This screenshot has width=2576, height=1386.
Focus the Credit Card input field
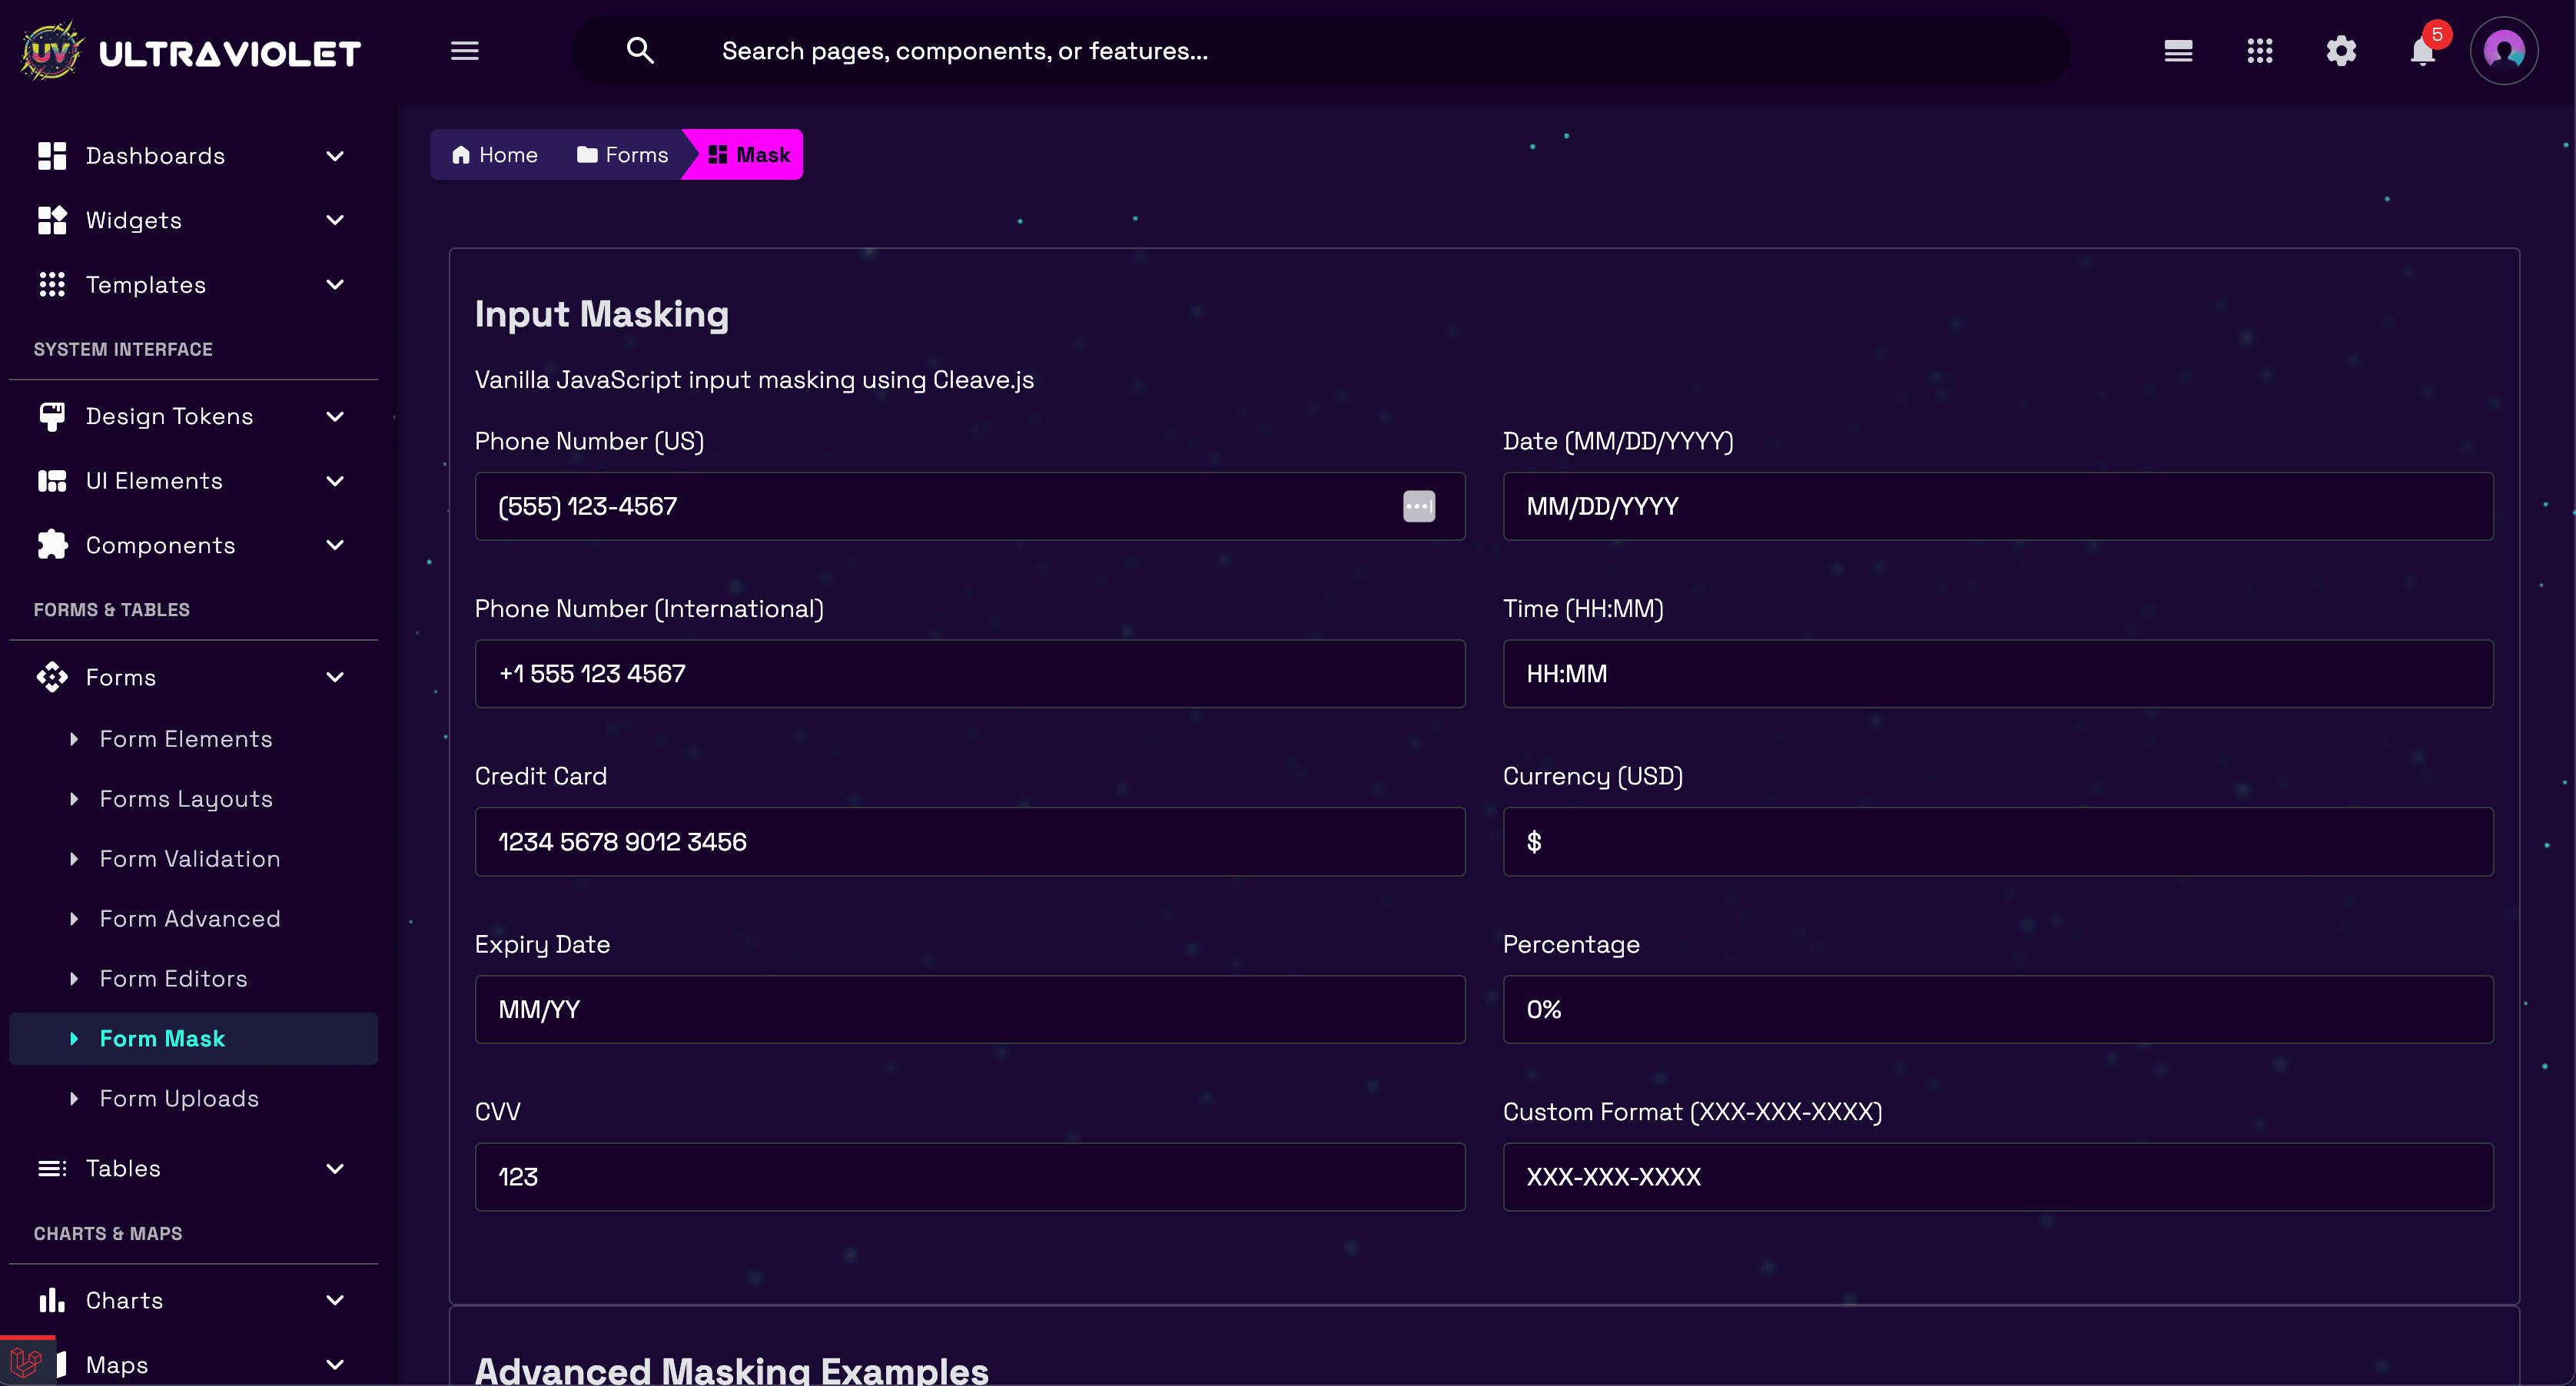(x=969, y=841)
